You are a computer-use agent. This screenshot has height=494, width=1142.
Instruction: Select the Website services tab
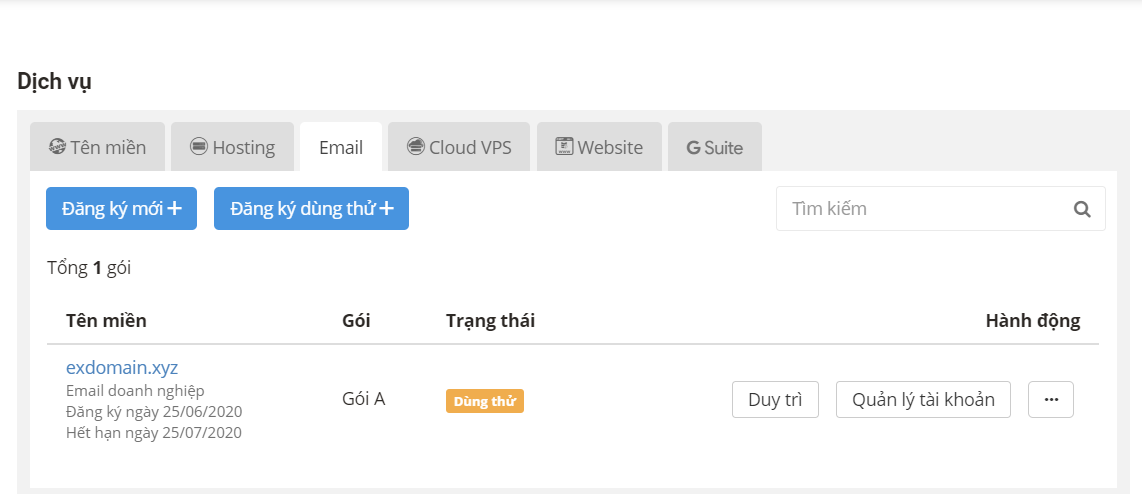click(x=599, y=147)
